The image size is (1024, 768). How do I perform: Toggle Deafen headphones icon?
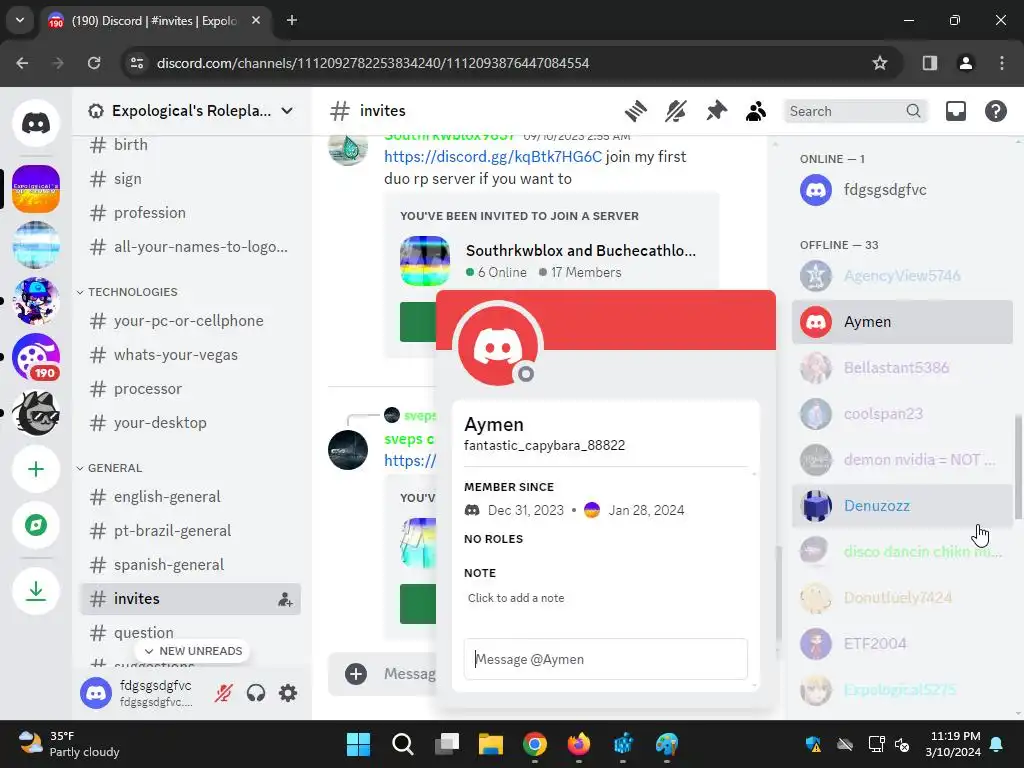point(256,693)
